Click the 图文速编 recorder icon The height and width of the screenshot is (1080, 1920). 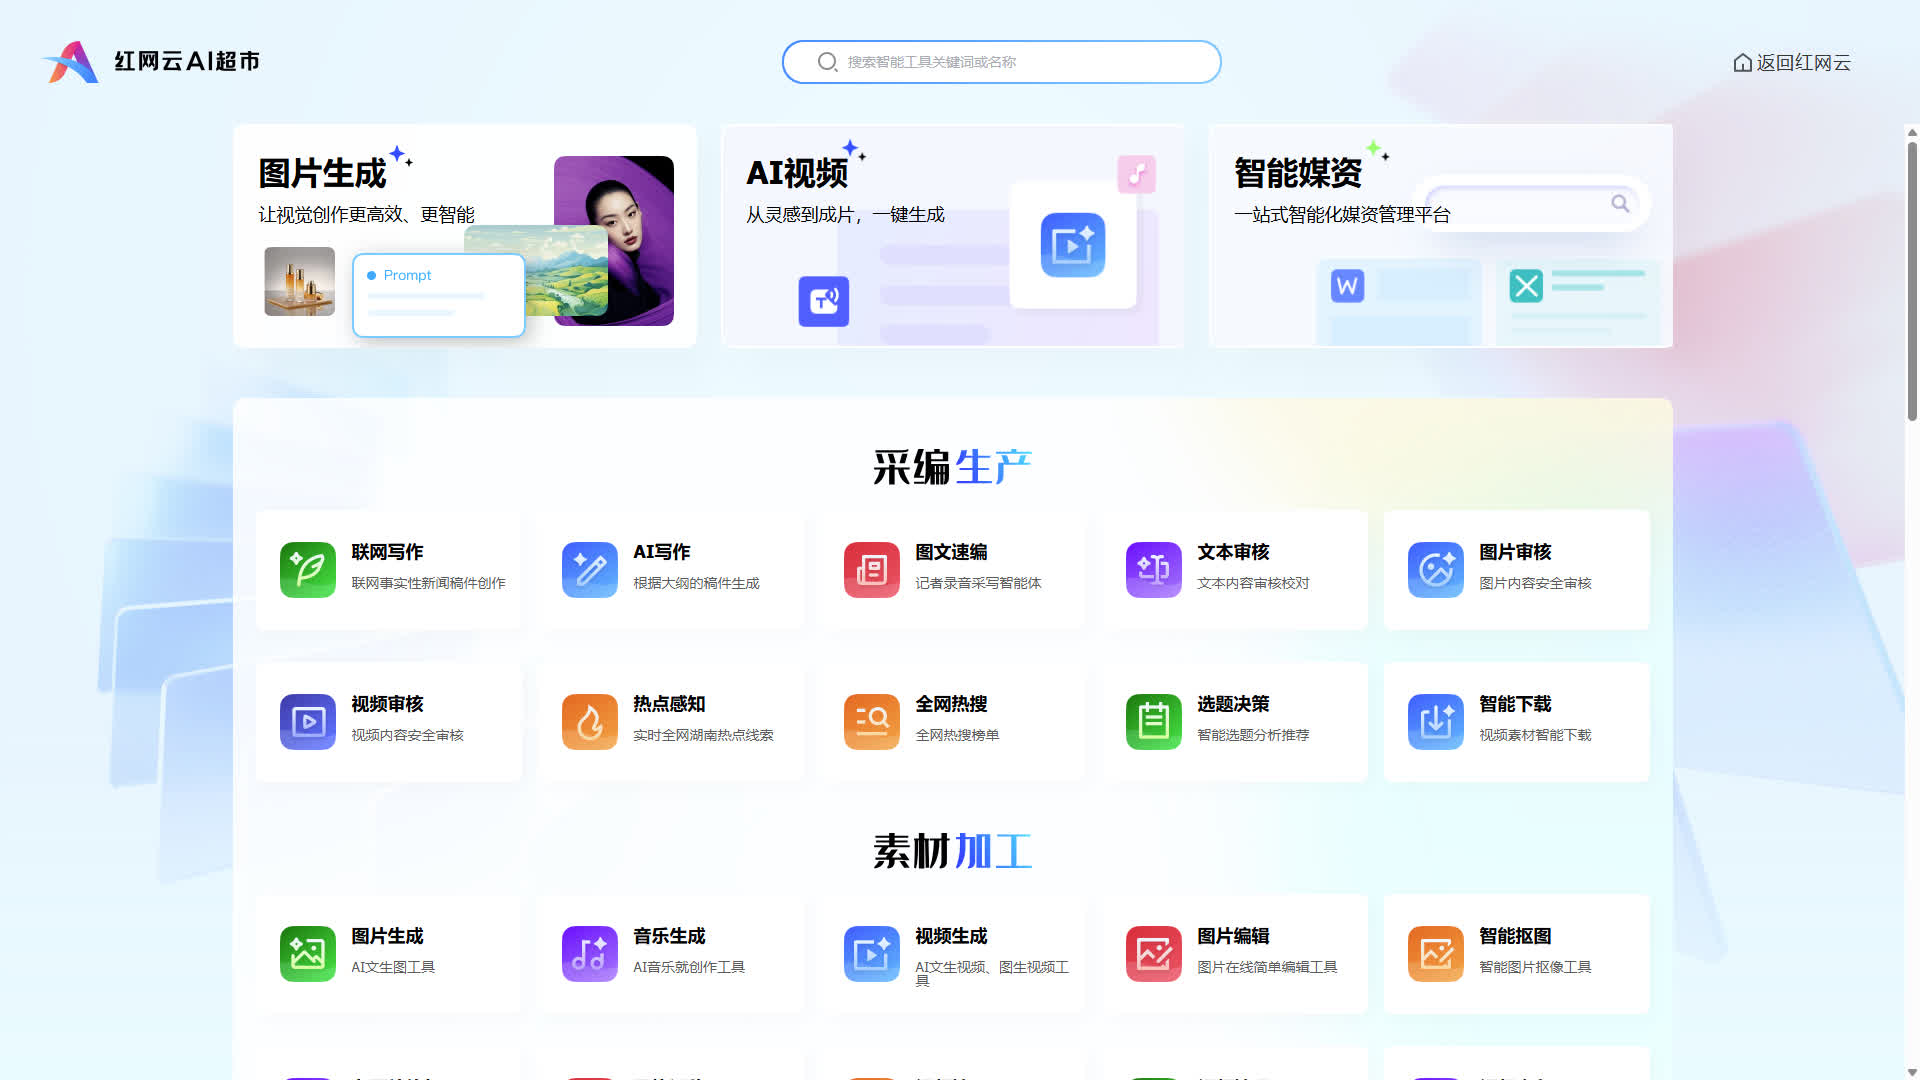click(x=871, y=570)
